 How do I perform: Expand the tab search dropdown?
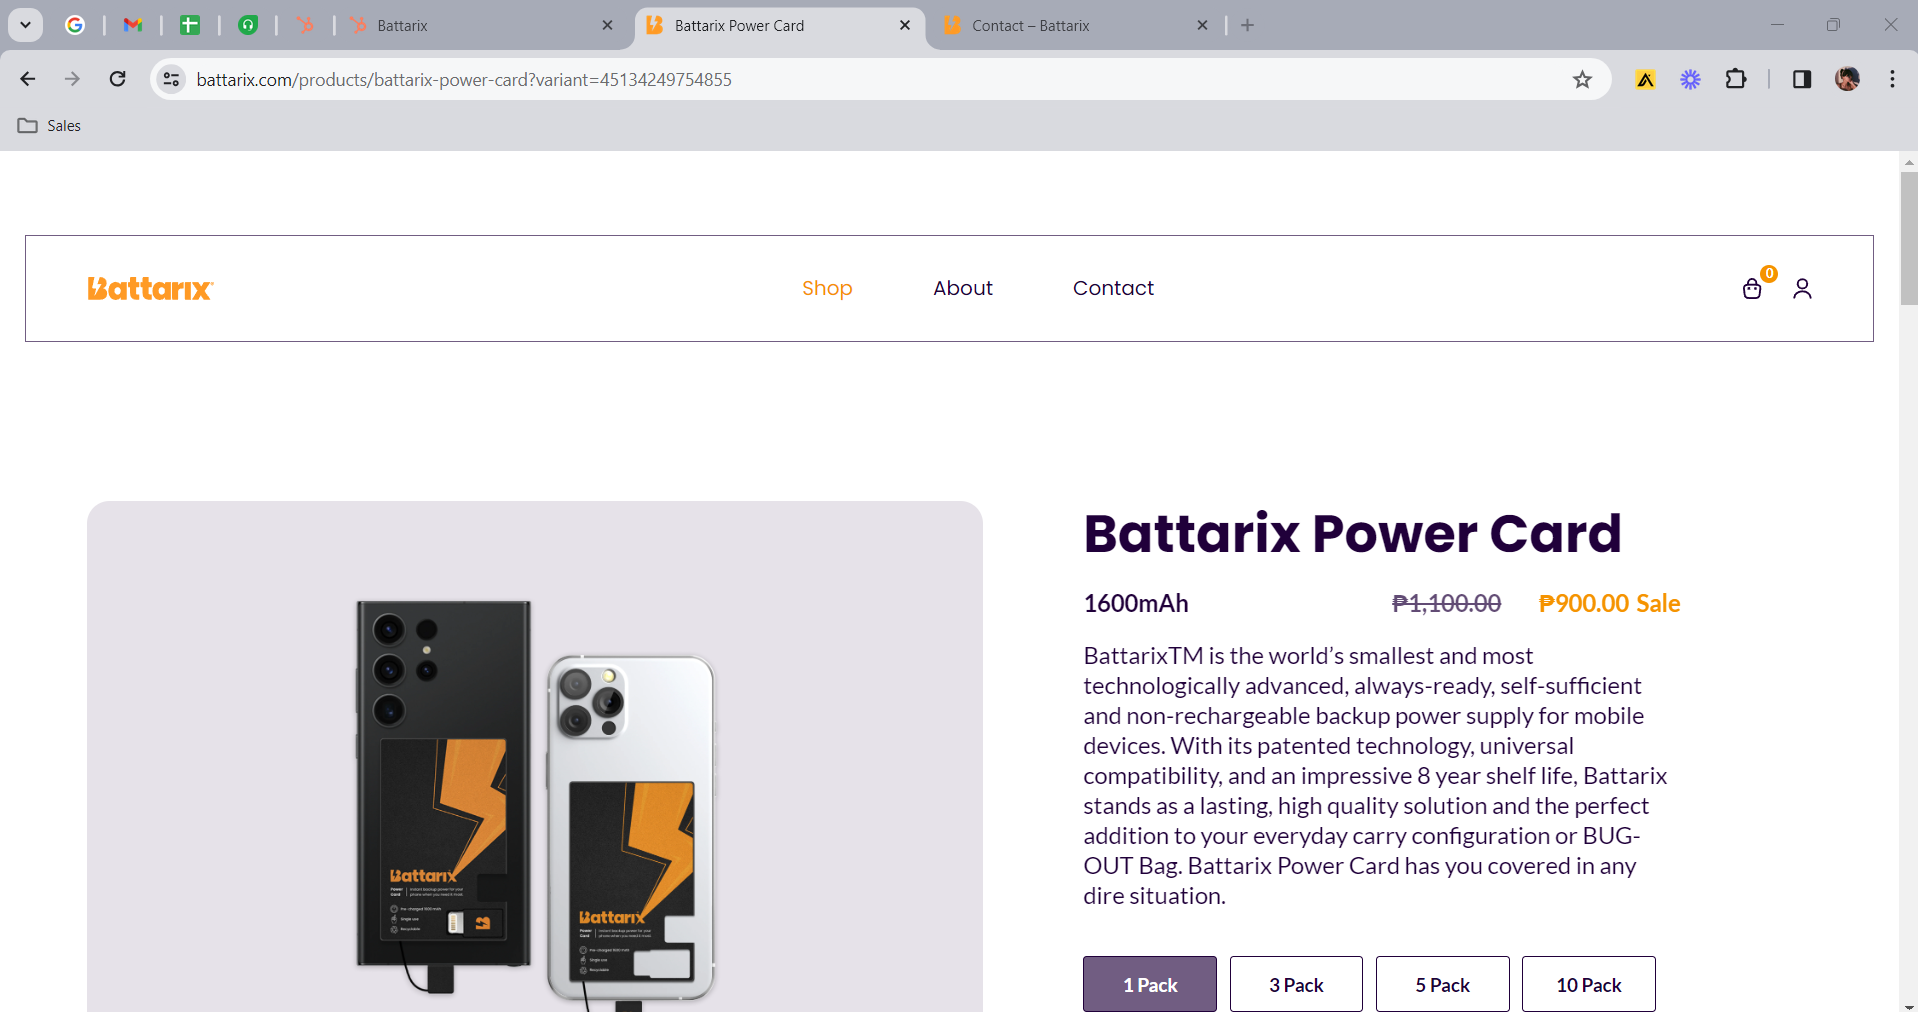[26, 25]
